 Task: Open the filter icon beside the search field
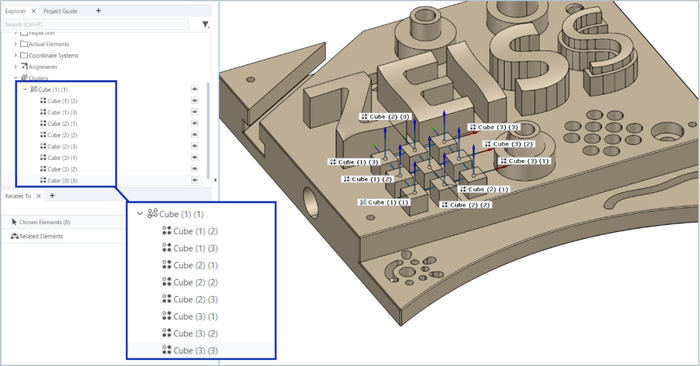(x=205, y=25)
